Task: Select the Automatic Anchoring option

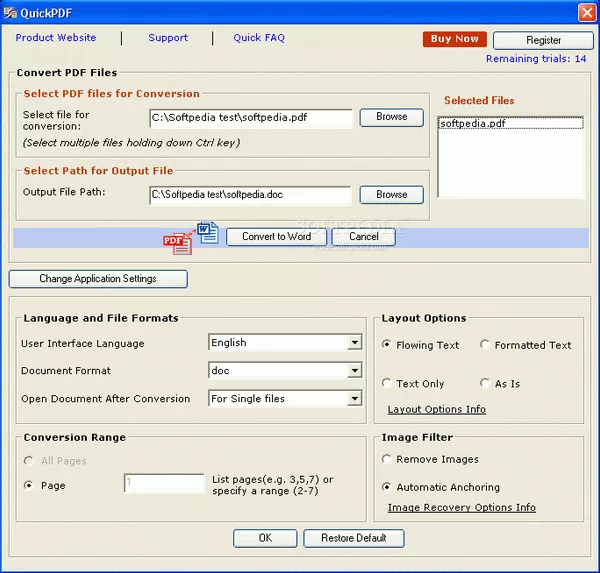Action: [386, 487]
